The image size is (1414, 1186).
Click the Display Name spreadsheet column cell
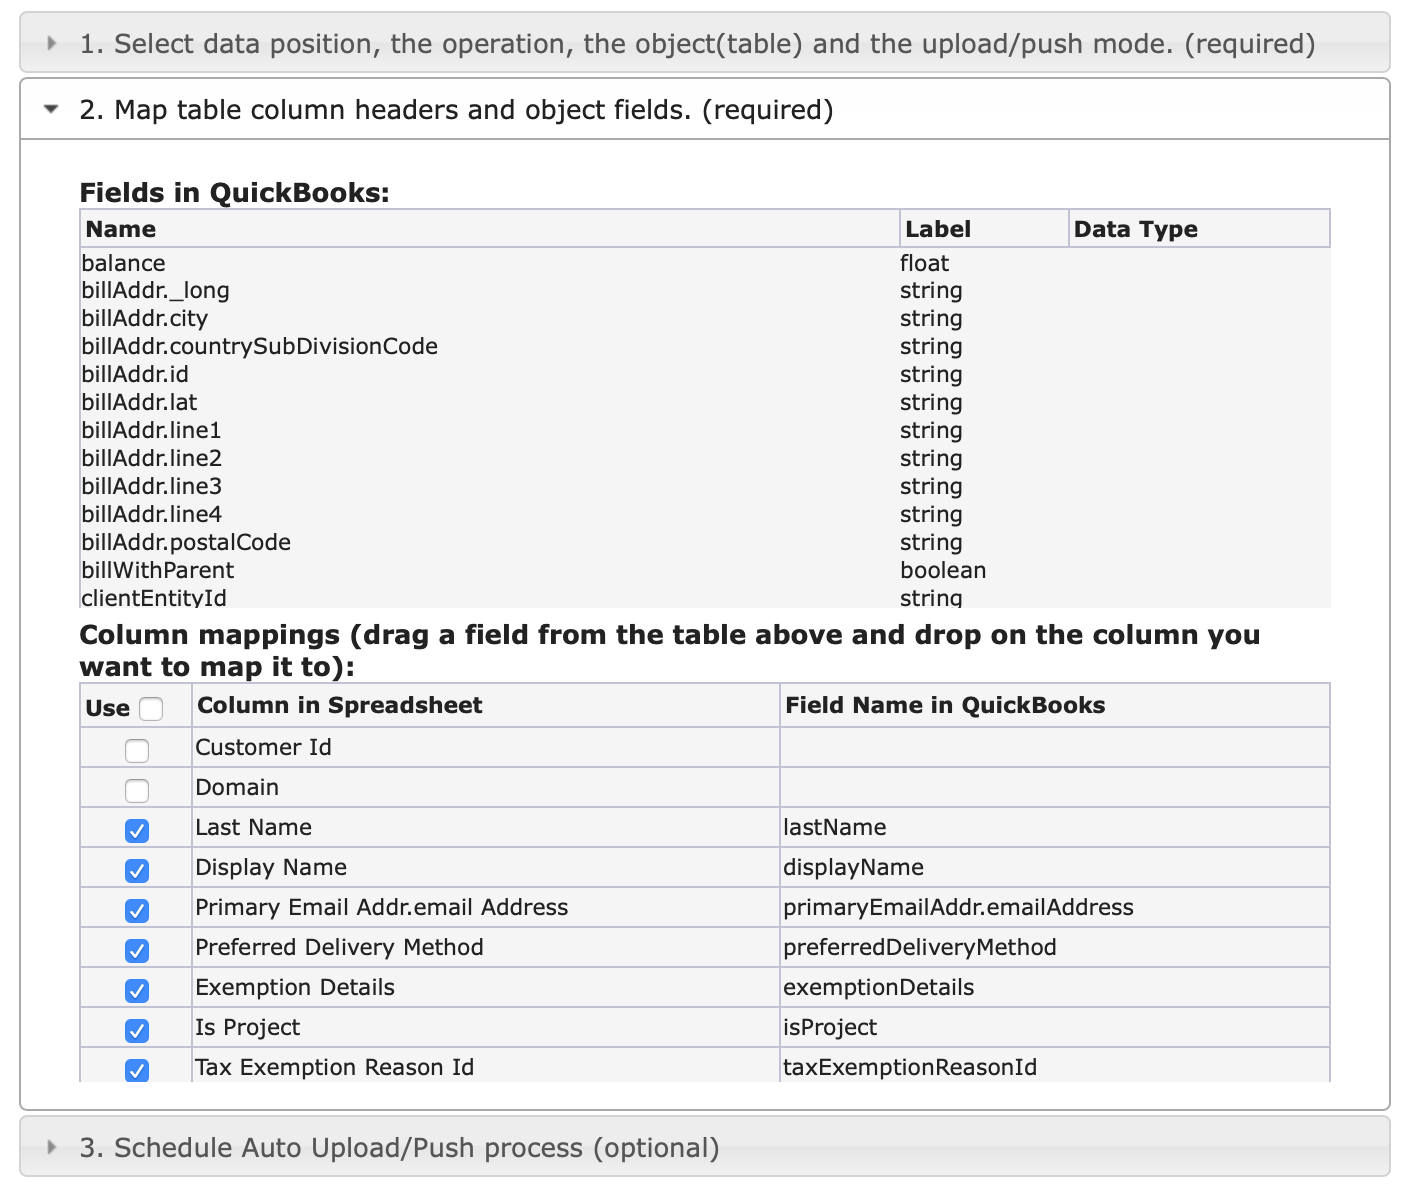pos(486,867)
